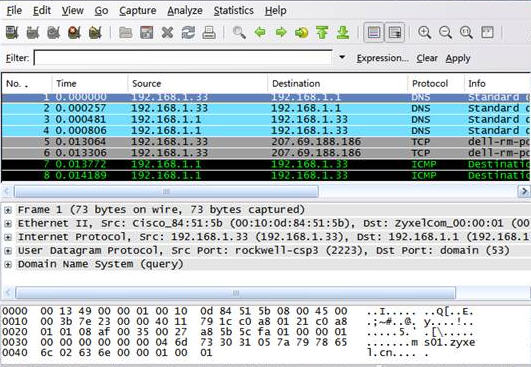Expand the Internet Protocol tree node
This screenshot has width=531, height=367.
[x=8, y=237]
